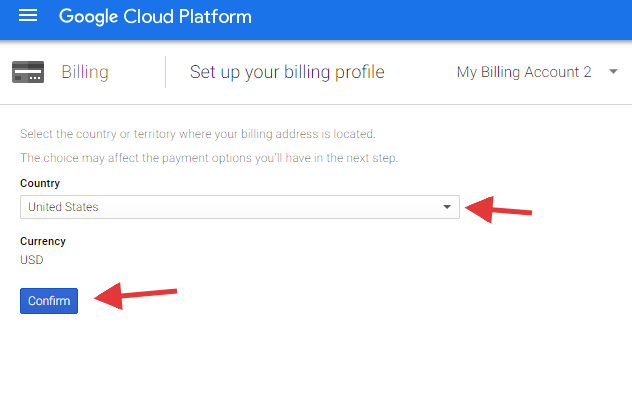Open the hamburger navigation menu

(x=28, y=17)
